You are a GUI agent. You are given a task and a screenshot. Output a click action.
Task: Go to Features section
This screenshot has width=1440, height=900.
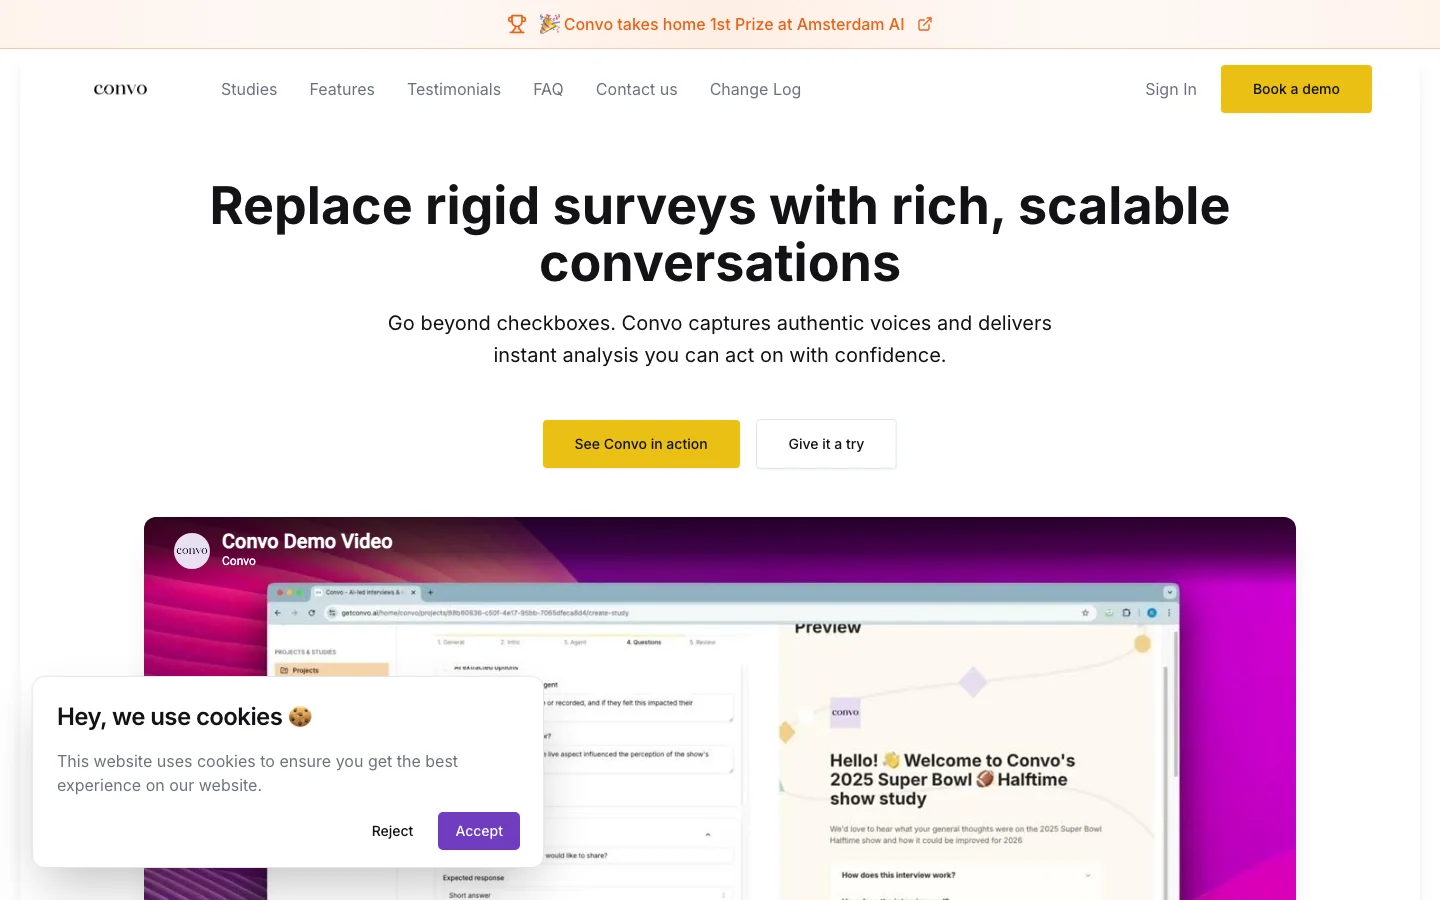pos(342,89)
